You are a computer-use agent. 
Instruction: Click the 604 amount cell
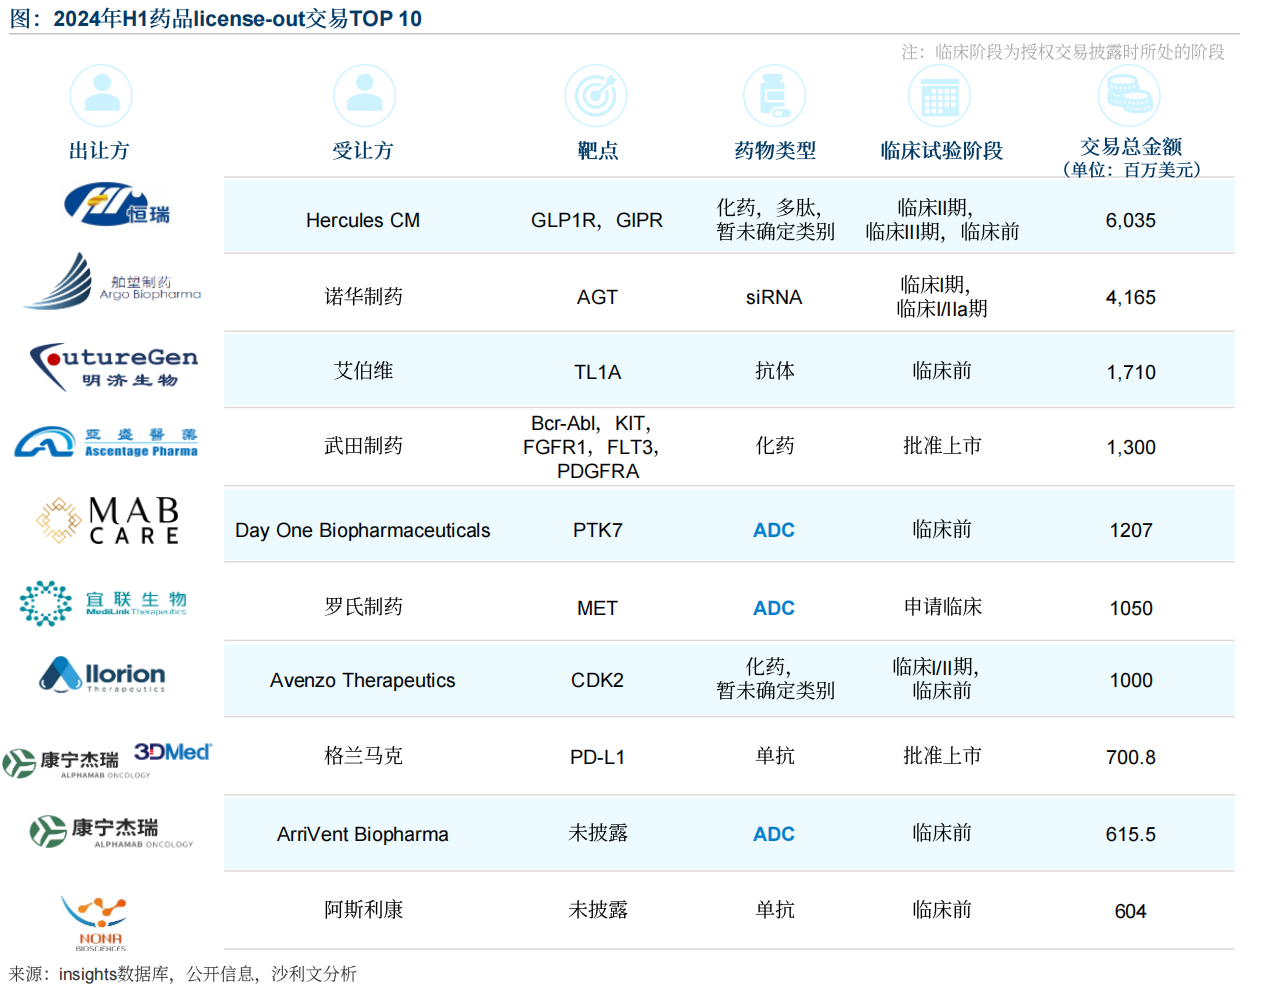(x=1131, y=911)
